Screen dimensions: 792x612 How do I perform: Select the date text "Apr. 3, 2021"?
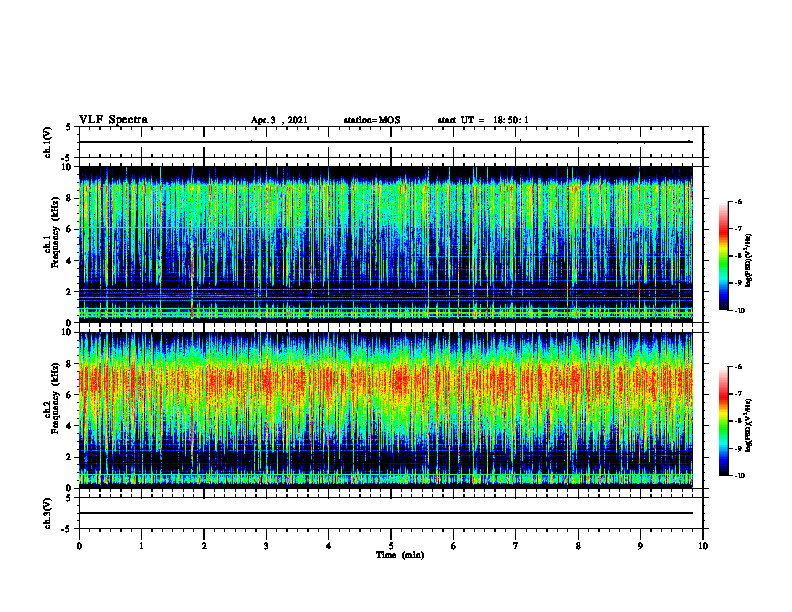tap(279, 120)
